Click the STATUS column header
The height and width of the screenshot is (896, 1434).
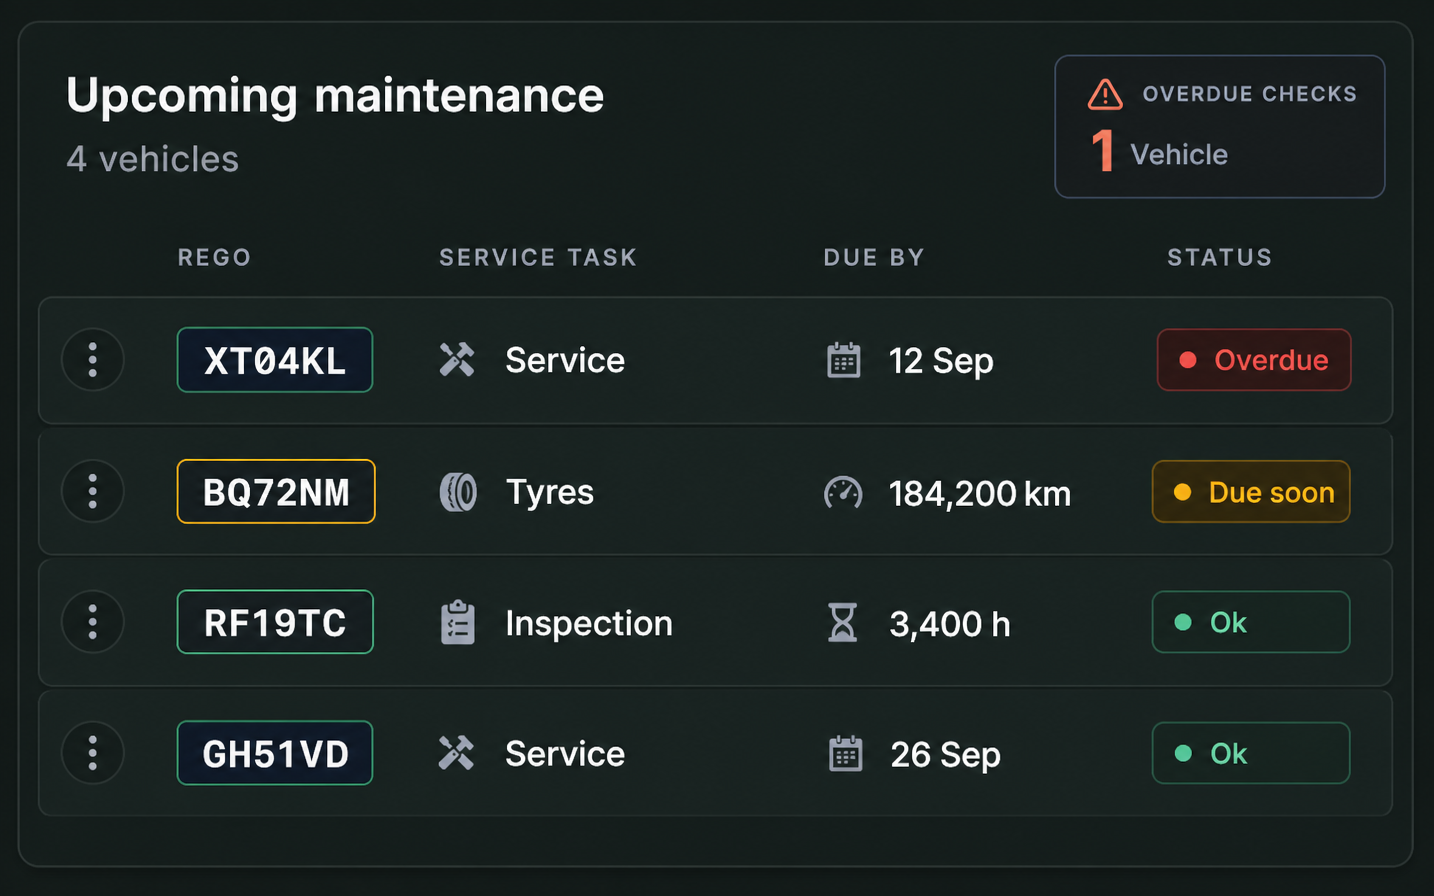click(1220, 258)
